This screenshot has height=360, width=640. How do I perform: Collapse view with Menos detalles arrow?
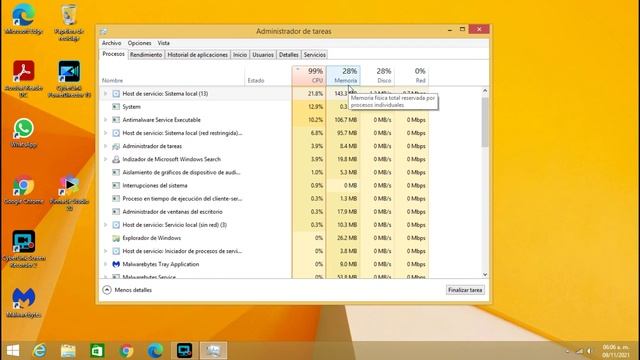107,290
